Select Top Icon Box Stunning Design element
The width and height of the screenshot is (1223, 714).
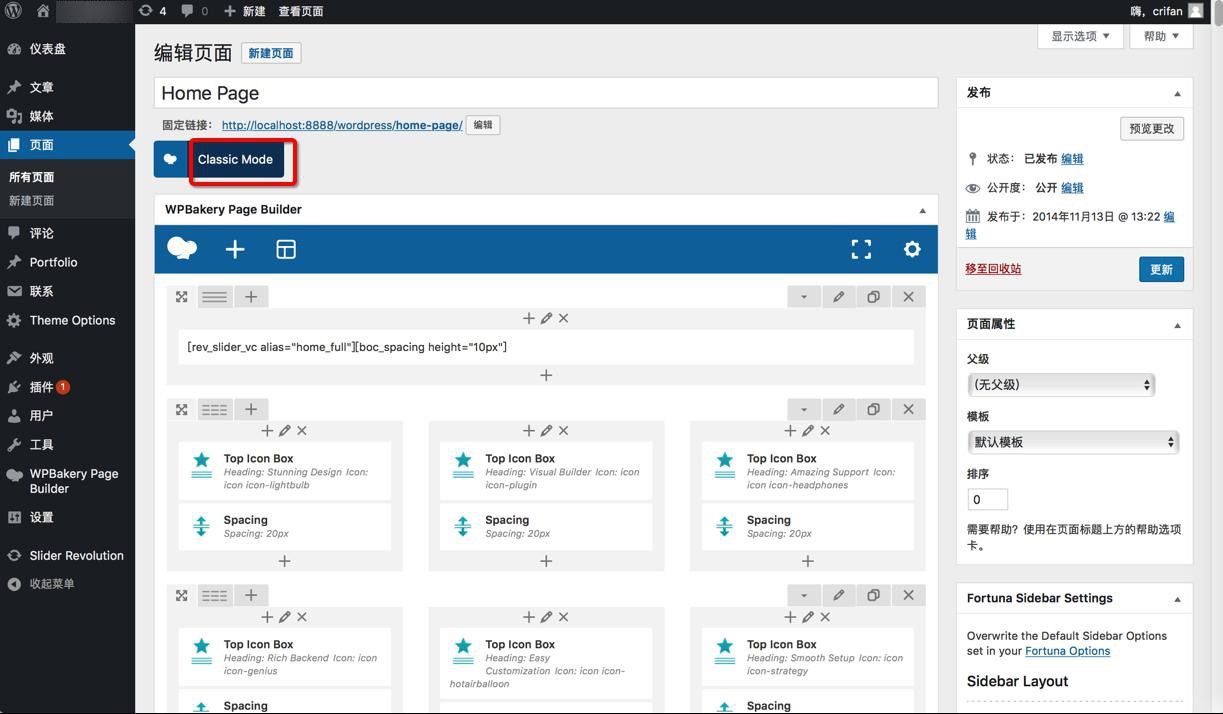pyautogui.click(x=285, y=471)
